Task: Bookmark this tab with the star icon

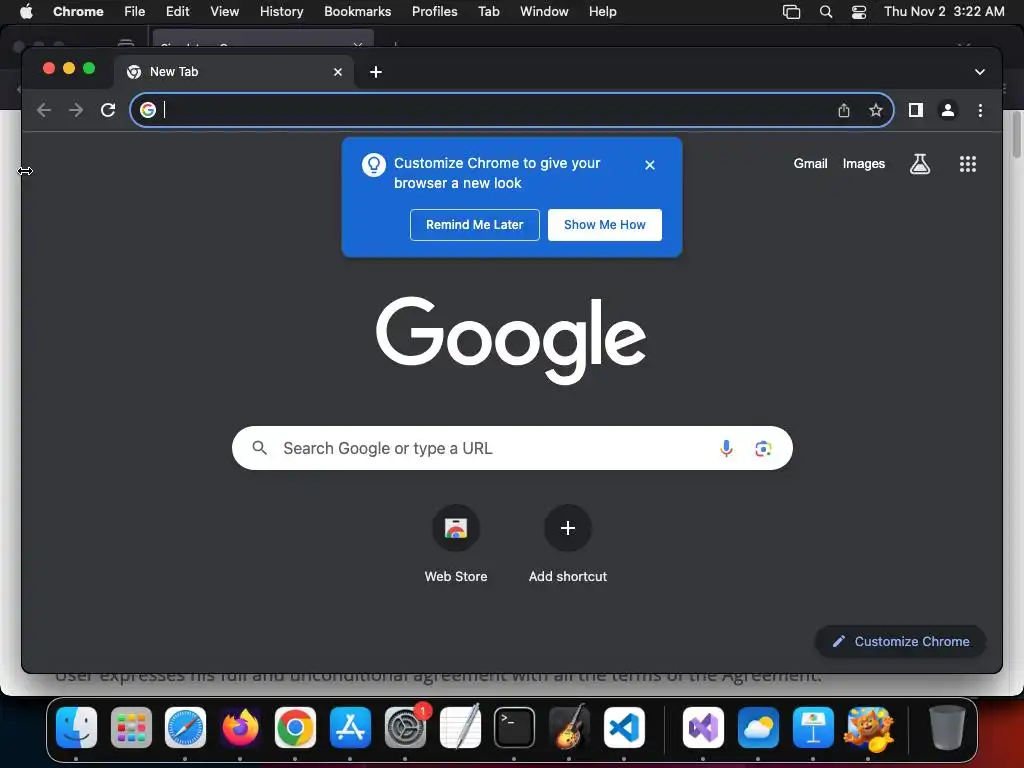Action: [x=876, y=110]
